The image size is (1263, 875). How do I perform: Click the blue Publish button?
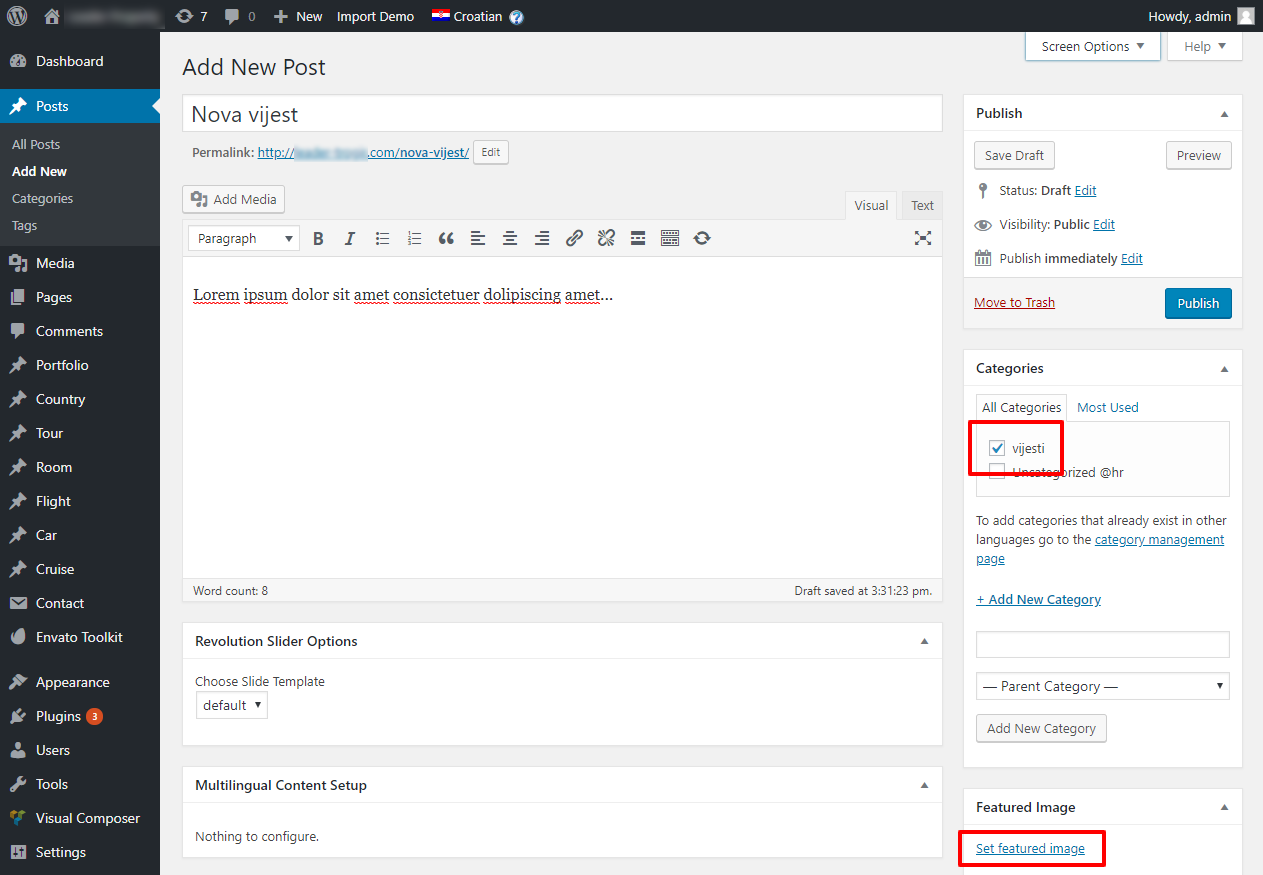pos(1198,303)
